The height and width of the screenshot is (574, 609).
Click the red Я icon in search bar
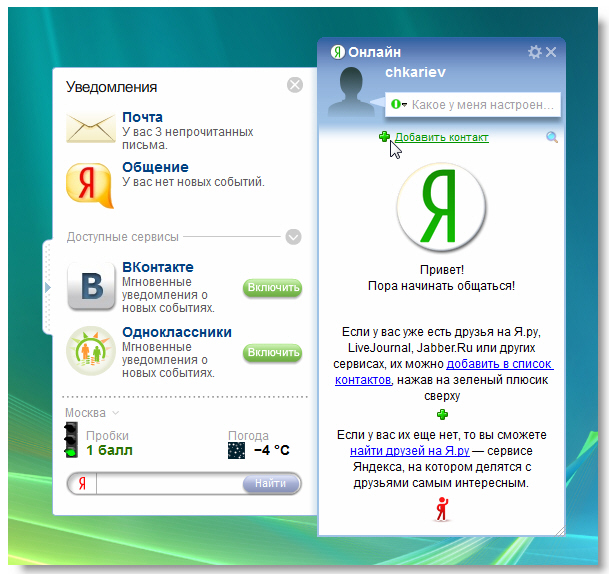click(82, 484)
